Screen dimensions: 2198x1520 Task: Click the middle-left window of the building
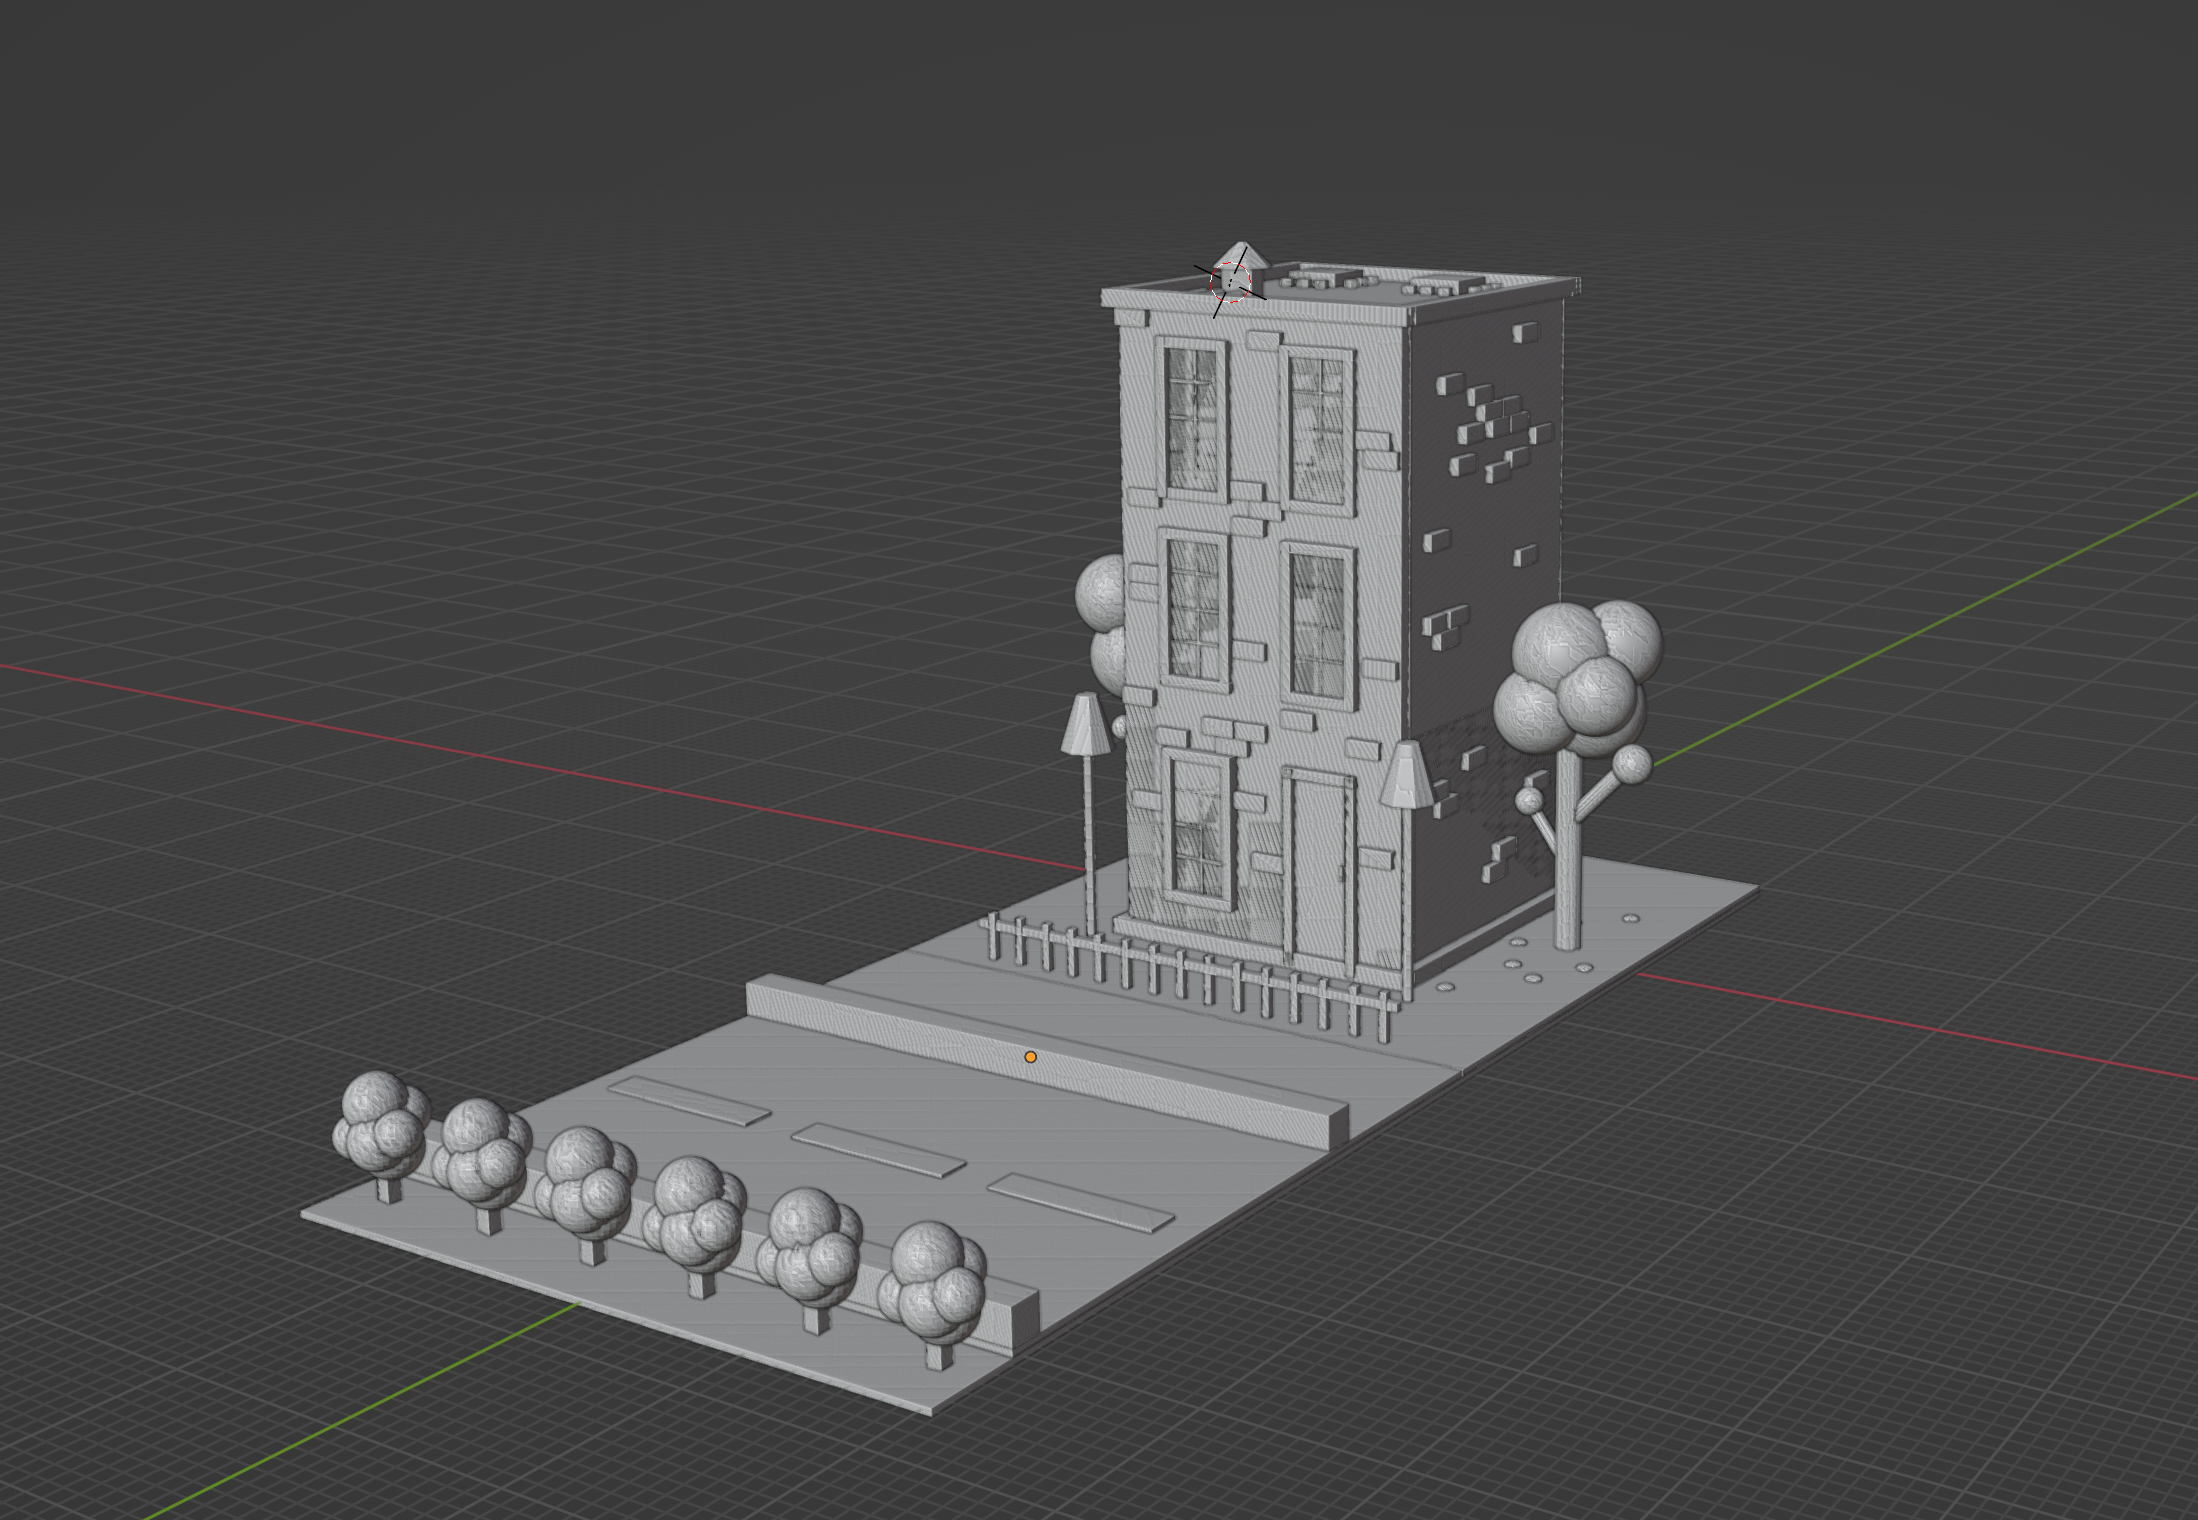point(1195,610)
